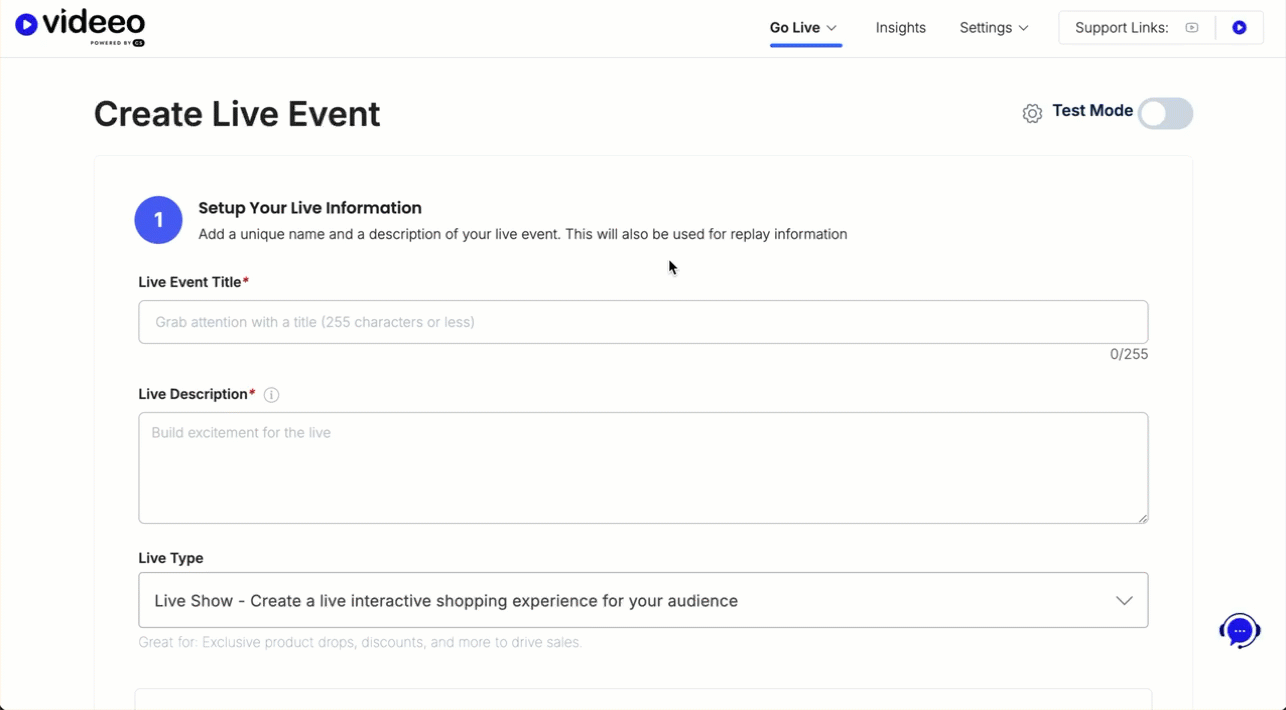Screen dimensions: 1286x710
Task: Click the gear icon beside Test Mode
Action: pyautogui.click(x=1032, y=113)
